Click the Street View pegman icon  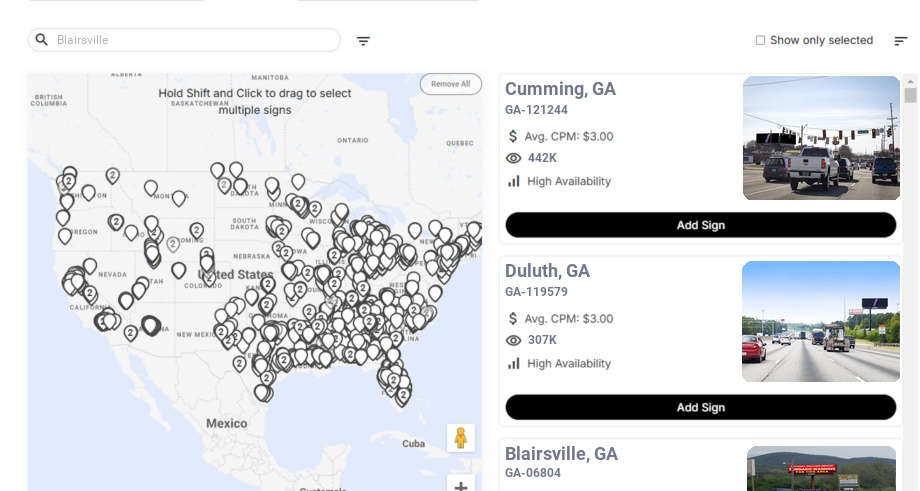(460, 437)
